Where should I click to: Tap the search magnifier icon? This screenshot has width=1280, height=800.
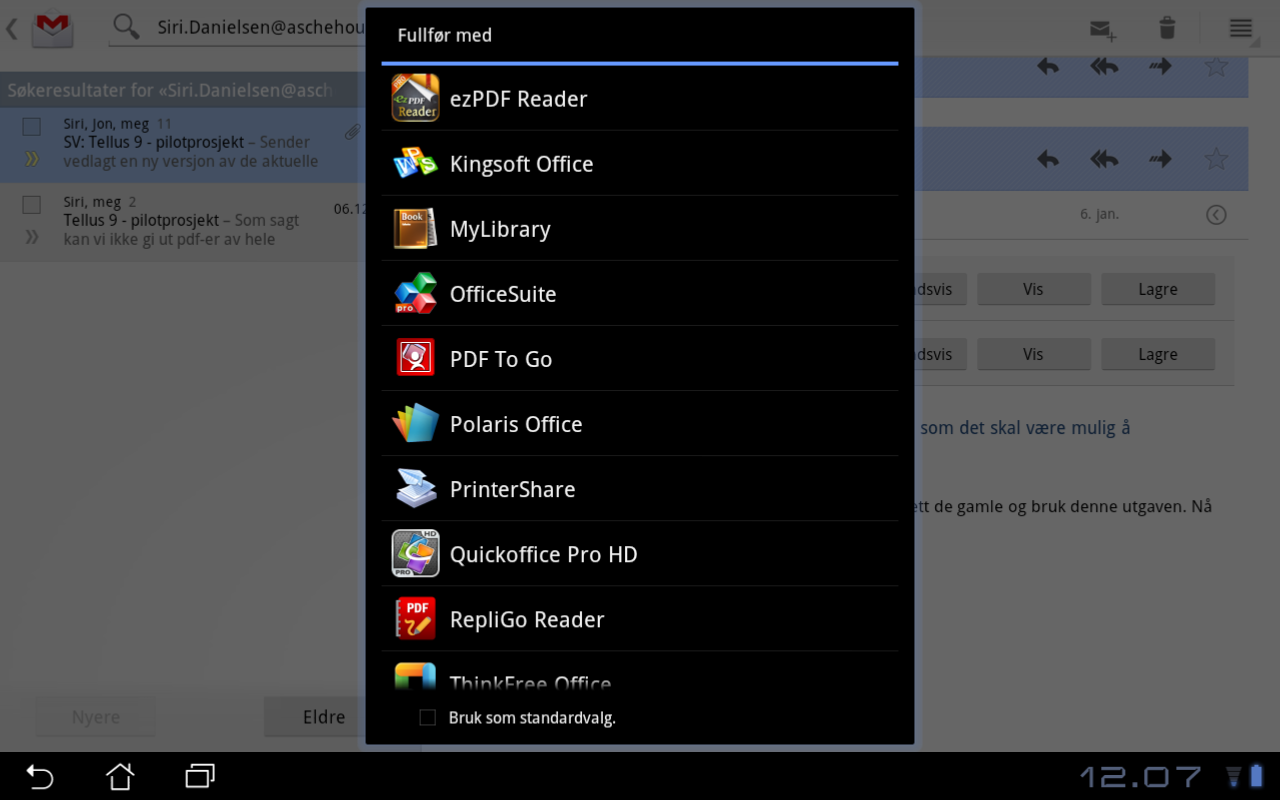click(x=126, y=27)
